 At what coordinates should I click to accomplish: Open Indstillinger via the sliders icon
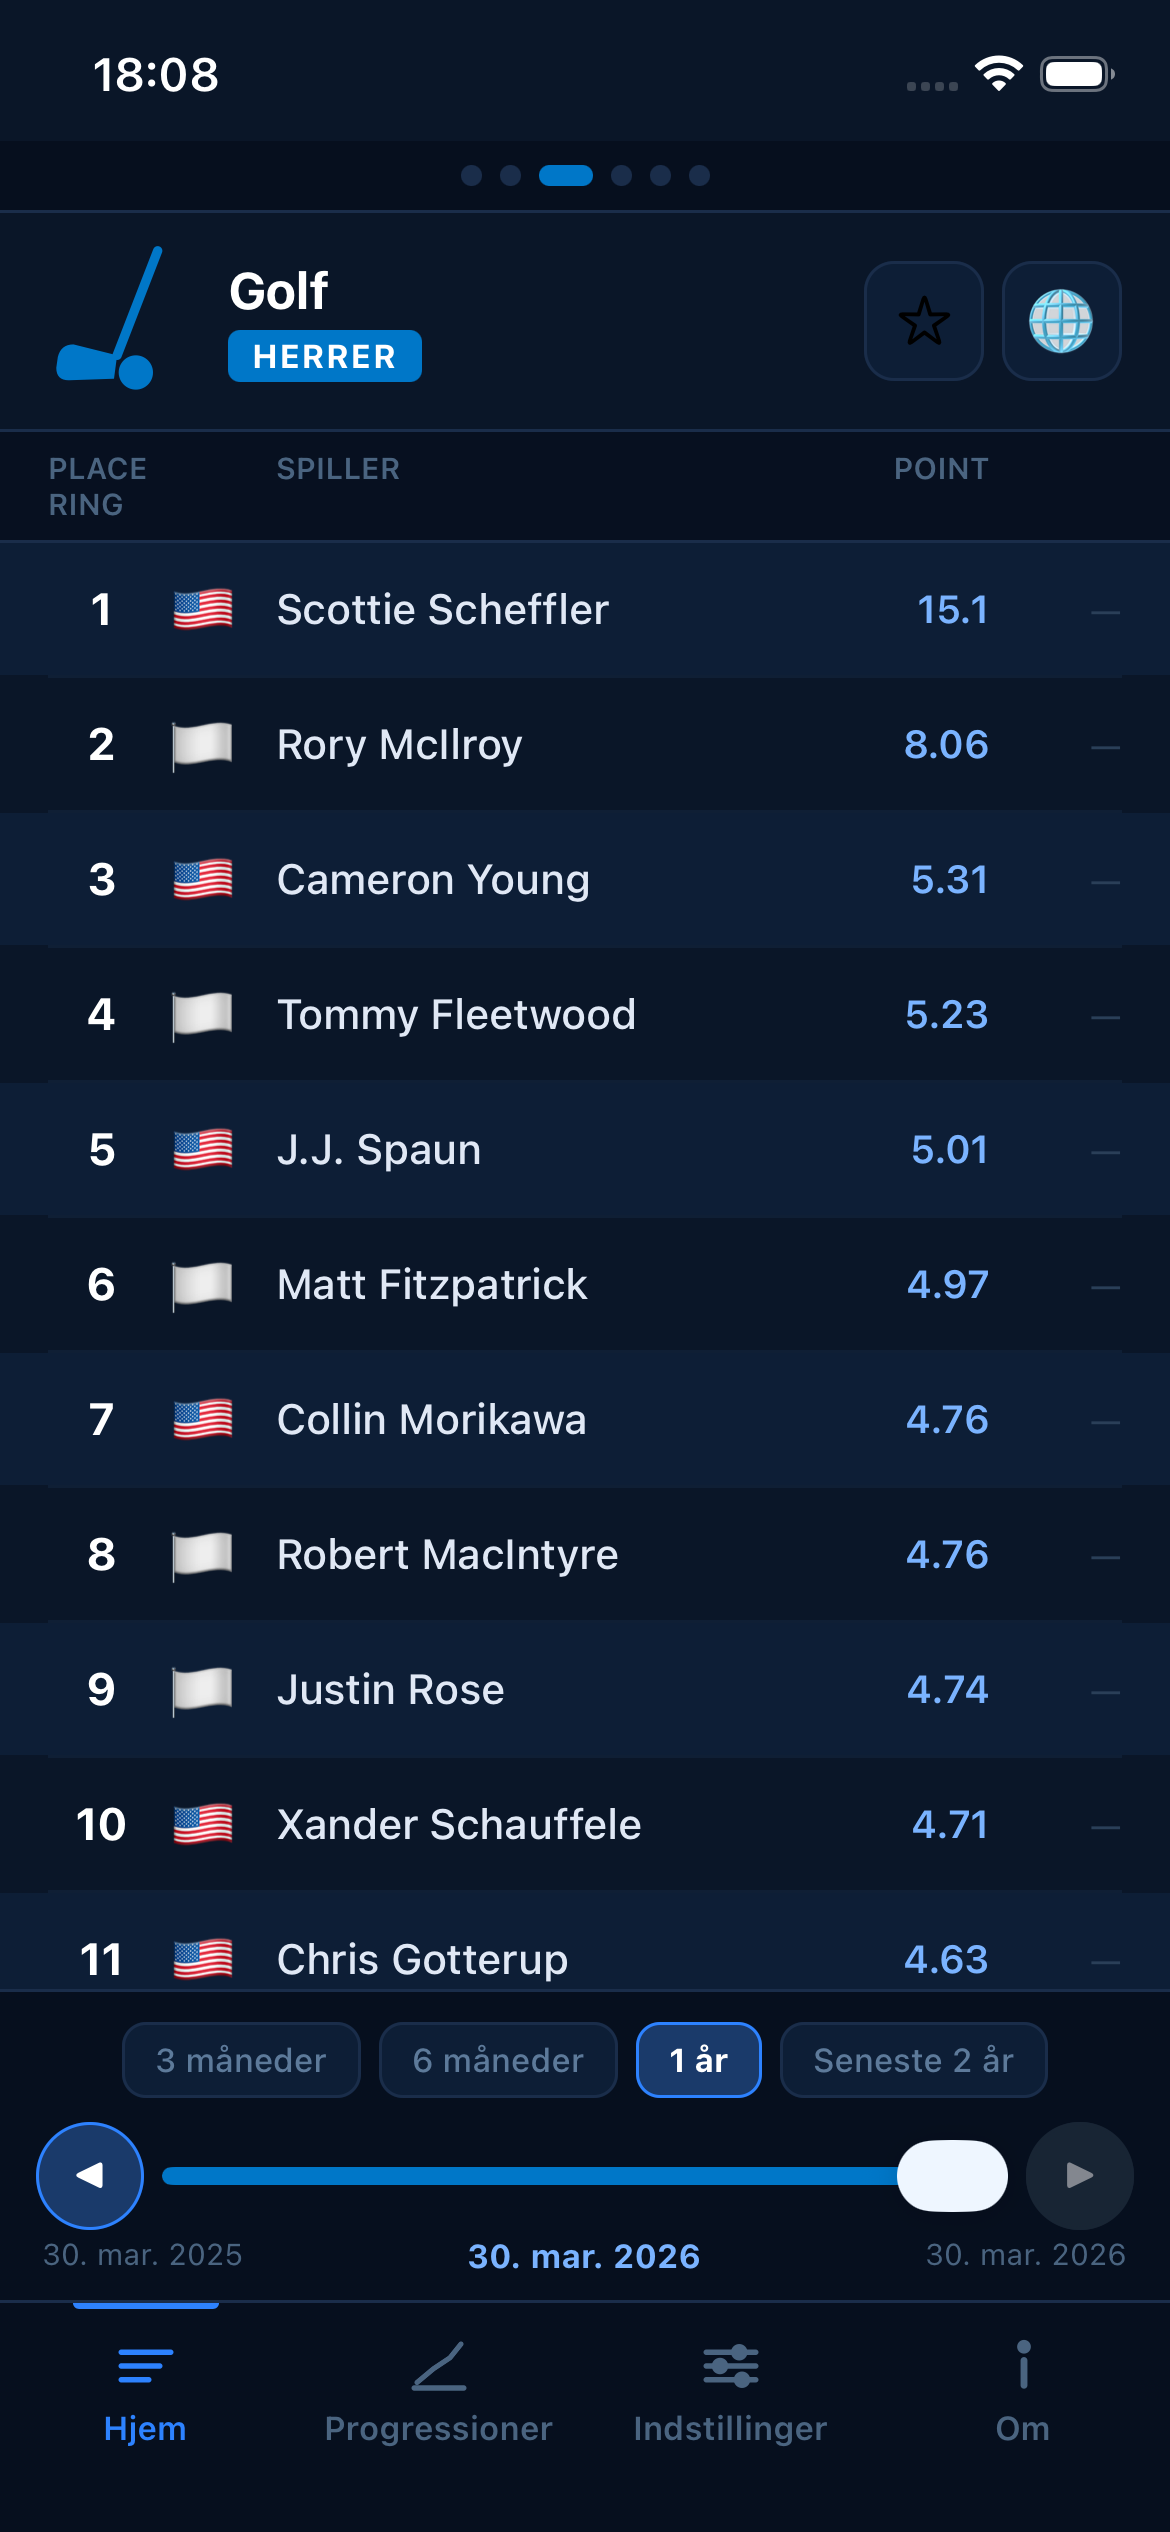[730, 2368]
